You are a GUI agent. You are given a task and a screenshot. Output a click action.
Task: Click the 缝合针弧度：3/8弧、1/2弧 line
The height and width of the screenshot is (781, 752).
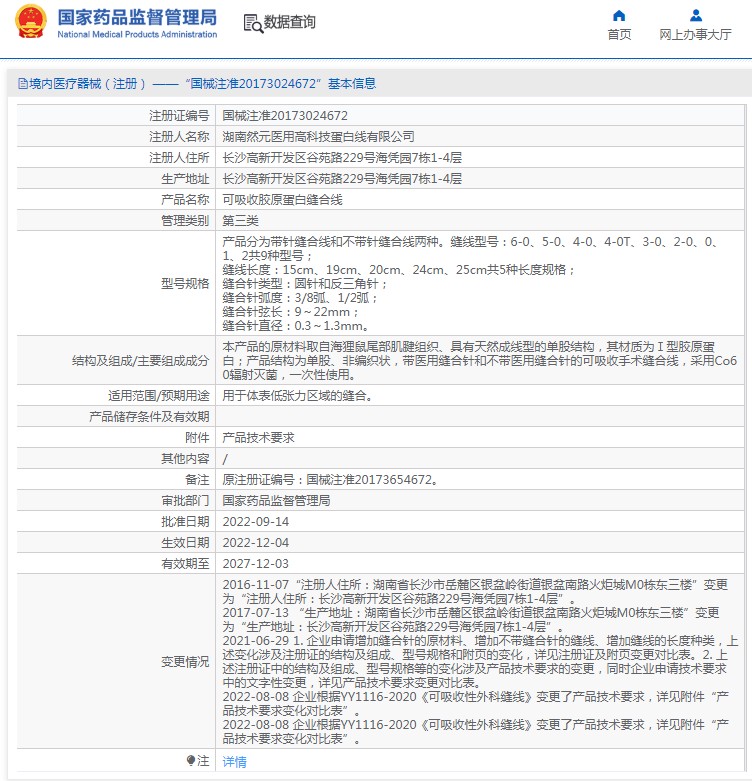click(300, 297)
